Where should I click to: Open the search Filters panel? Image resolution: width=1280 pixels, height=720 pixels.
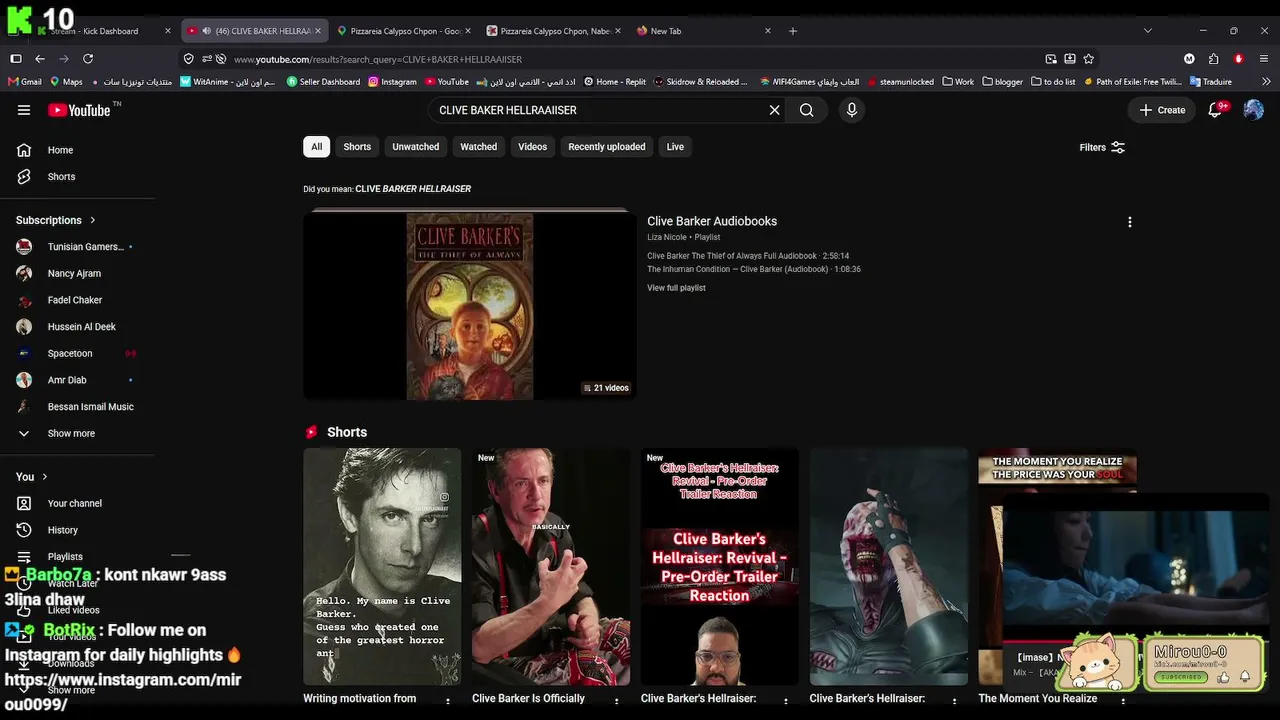click(1102, 147)
